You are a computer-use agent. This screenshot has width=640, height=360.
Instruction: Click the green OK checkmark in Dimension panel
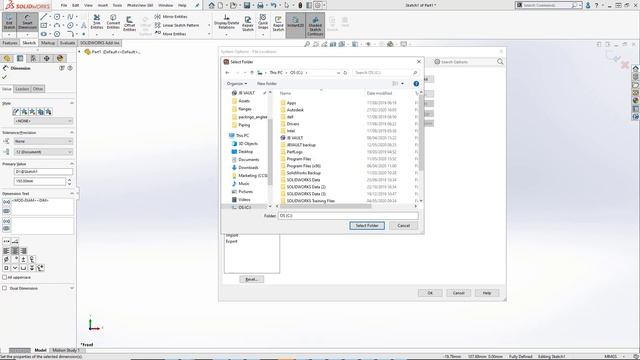pos(4,77)
